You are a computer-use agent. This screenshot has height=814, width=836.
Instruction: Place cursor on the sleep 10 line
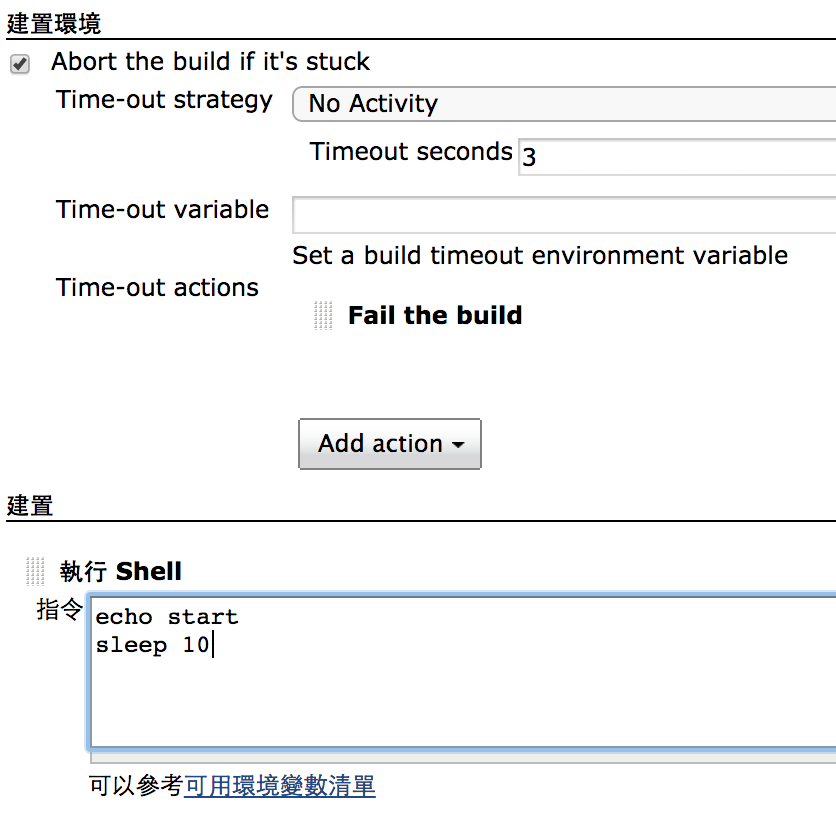(x=152, y=645)
